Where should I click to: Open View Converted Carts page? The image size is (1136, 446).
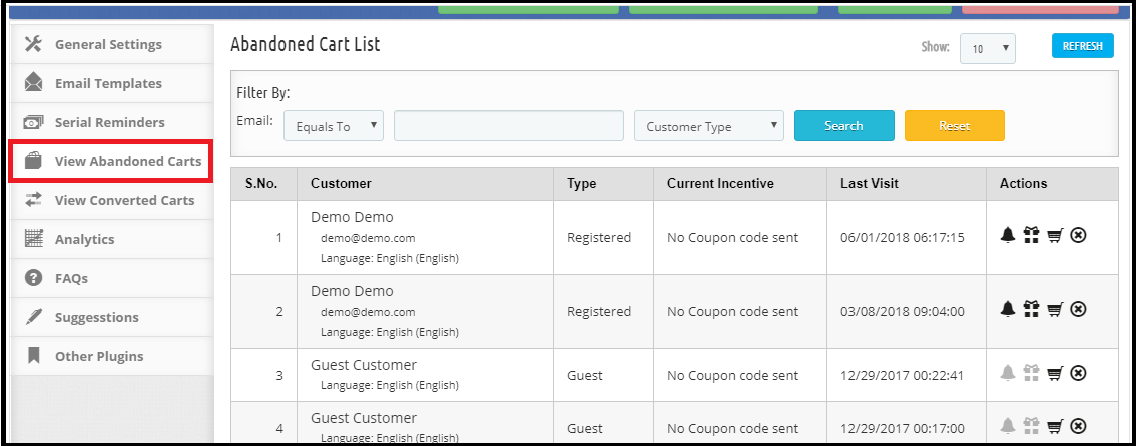click(124, 200)
